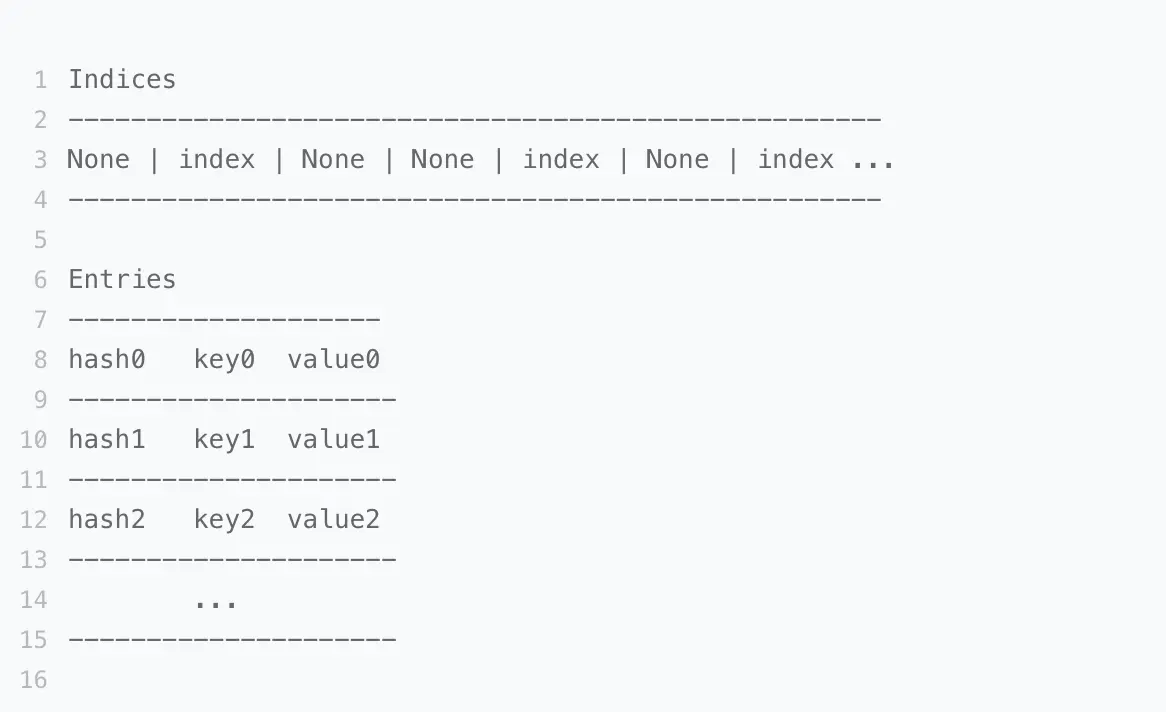Click the dashed separator on line 15

[x=232, y=640]
